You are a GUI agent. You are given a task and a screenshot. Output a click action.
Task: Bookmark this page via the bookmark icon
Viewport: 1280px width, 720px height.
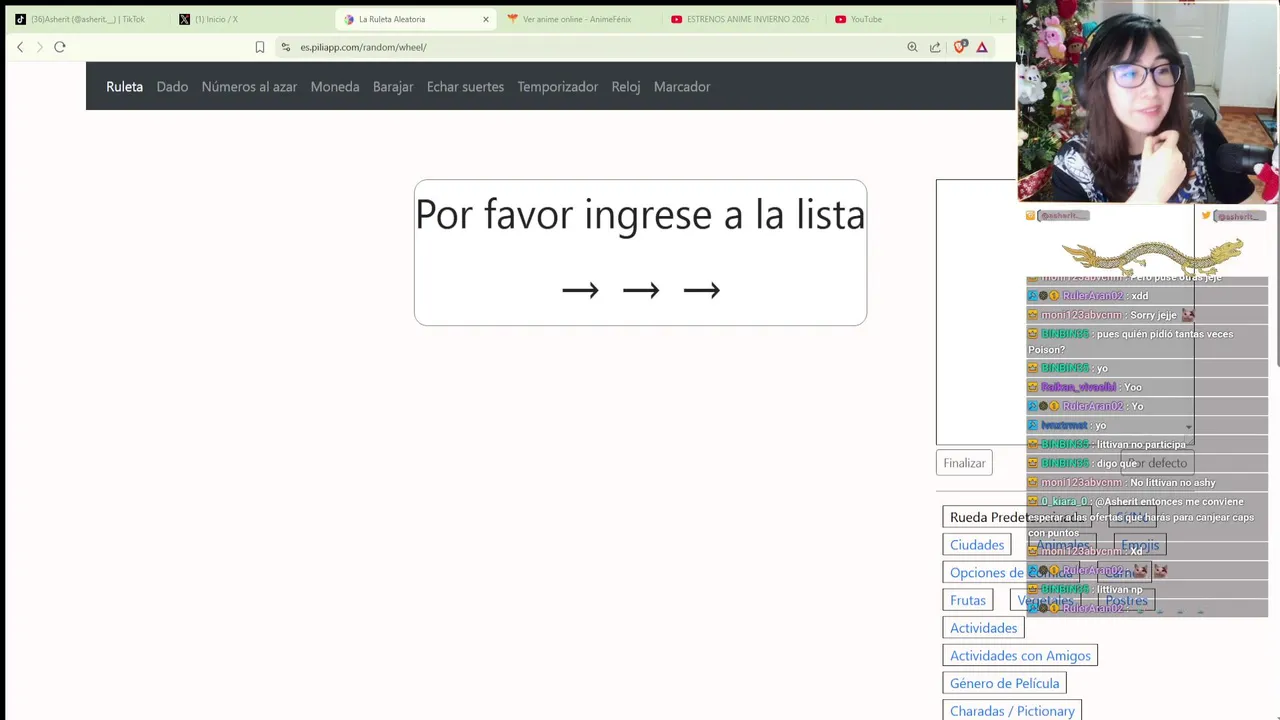260,47
